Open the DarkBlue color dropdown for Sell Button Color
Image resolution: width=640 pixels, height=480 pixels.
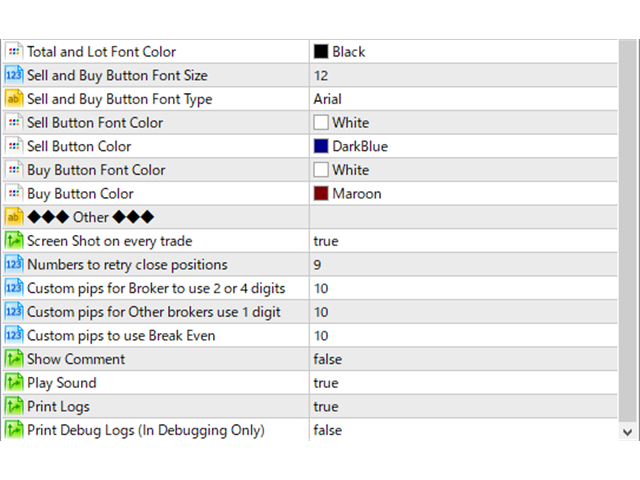463,147
